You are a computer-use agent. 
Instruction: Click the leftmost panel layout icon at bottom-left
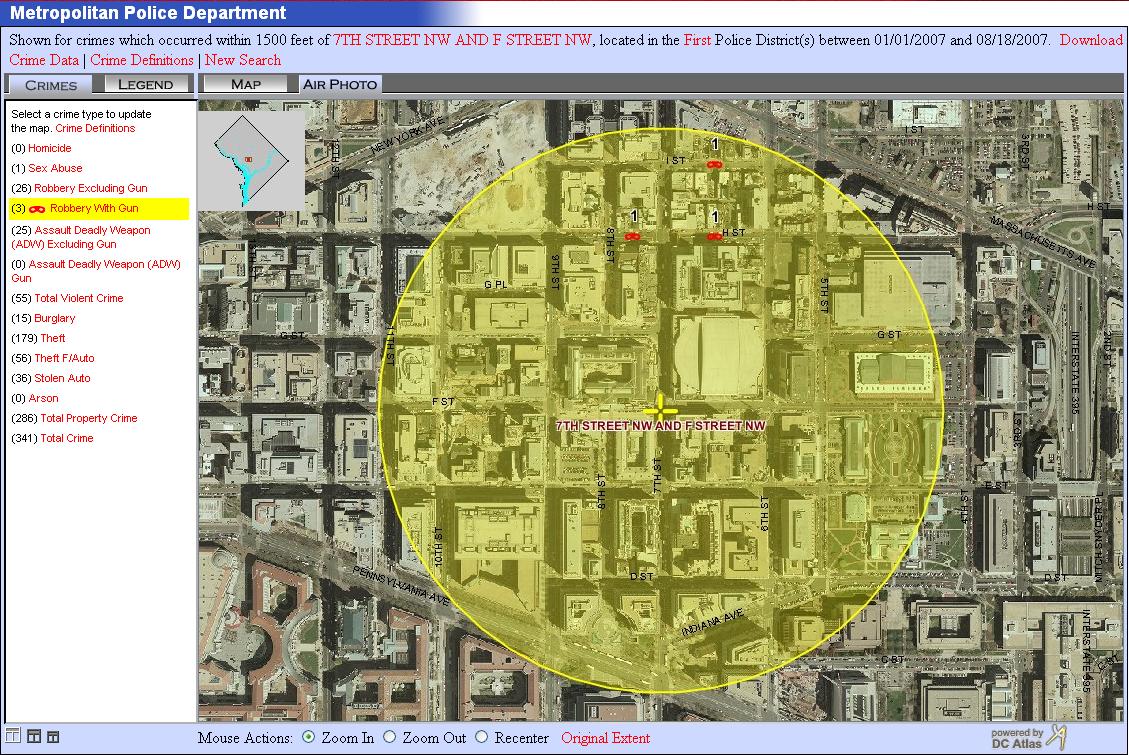point(14,737)
